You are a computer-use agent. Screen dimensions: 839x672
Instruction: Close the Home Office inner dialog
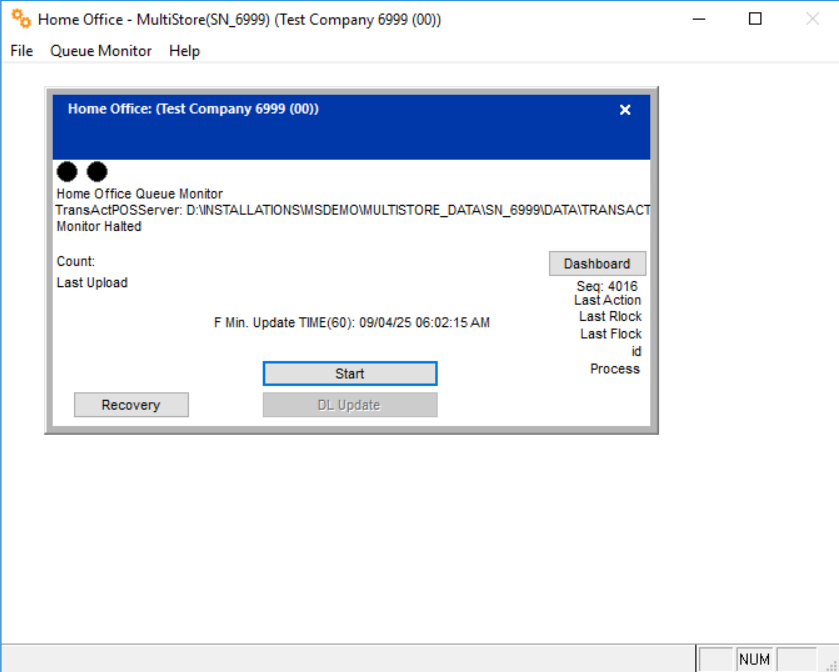[625, 110]
